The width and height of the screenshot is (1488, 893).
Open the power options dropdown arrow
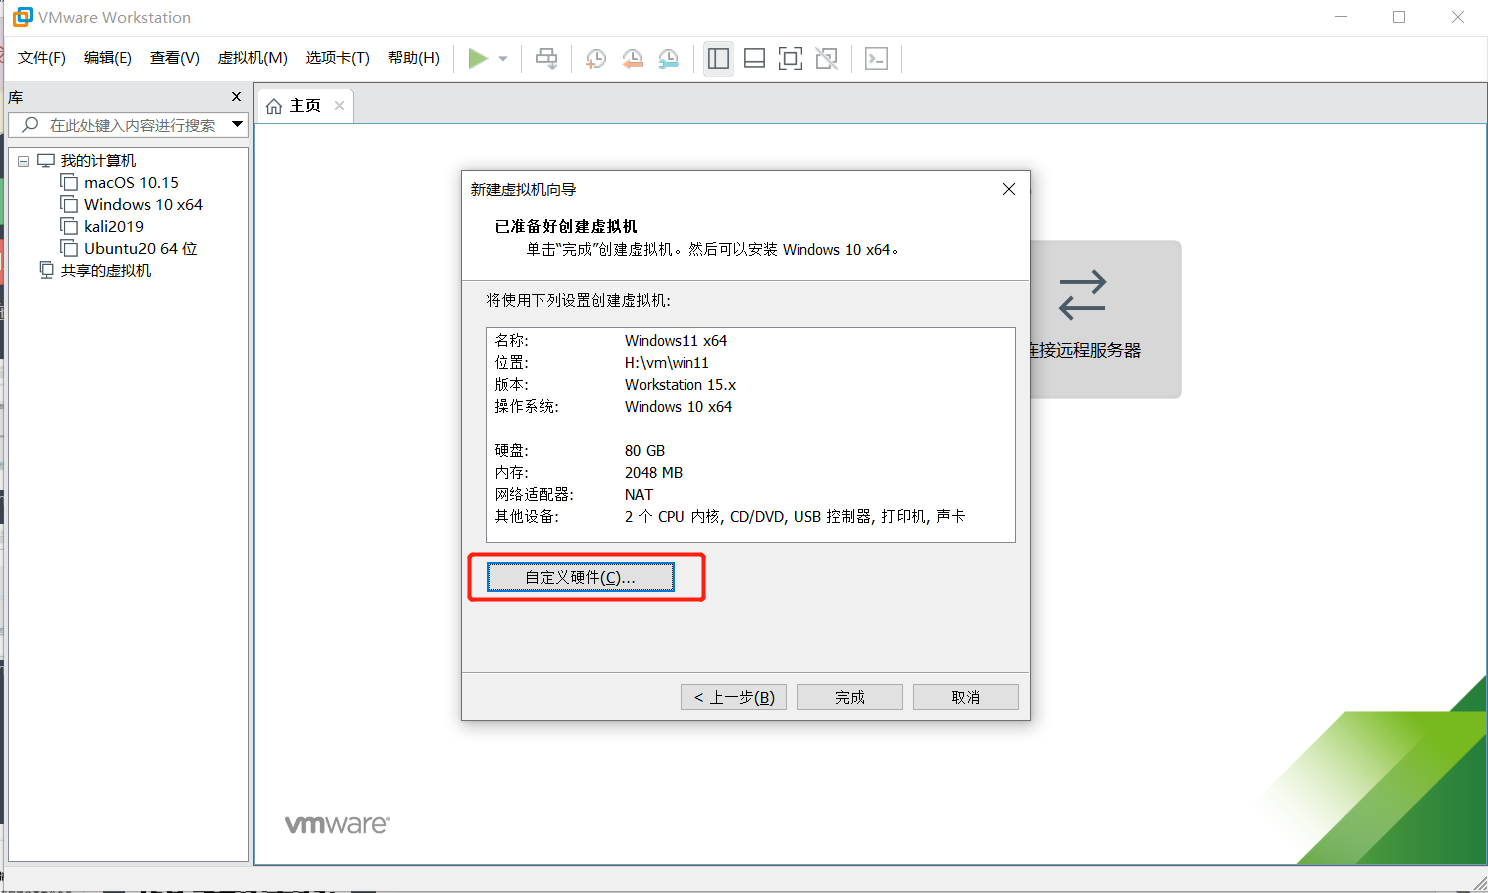503,59
